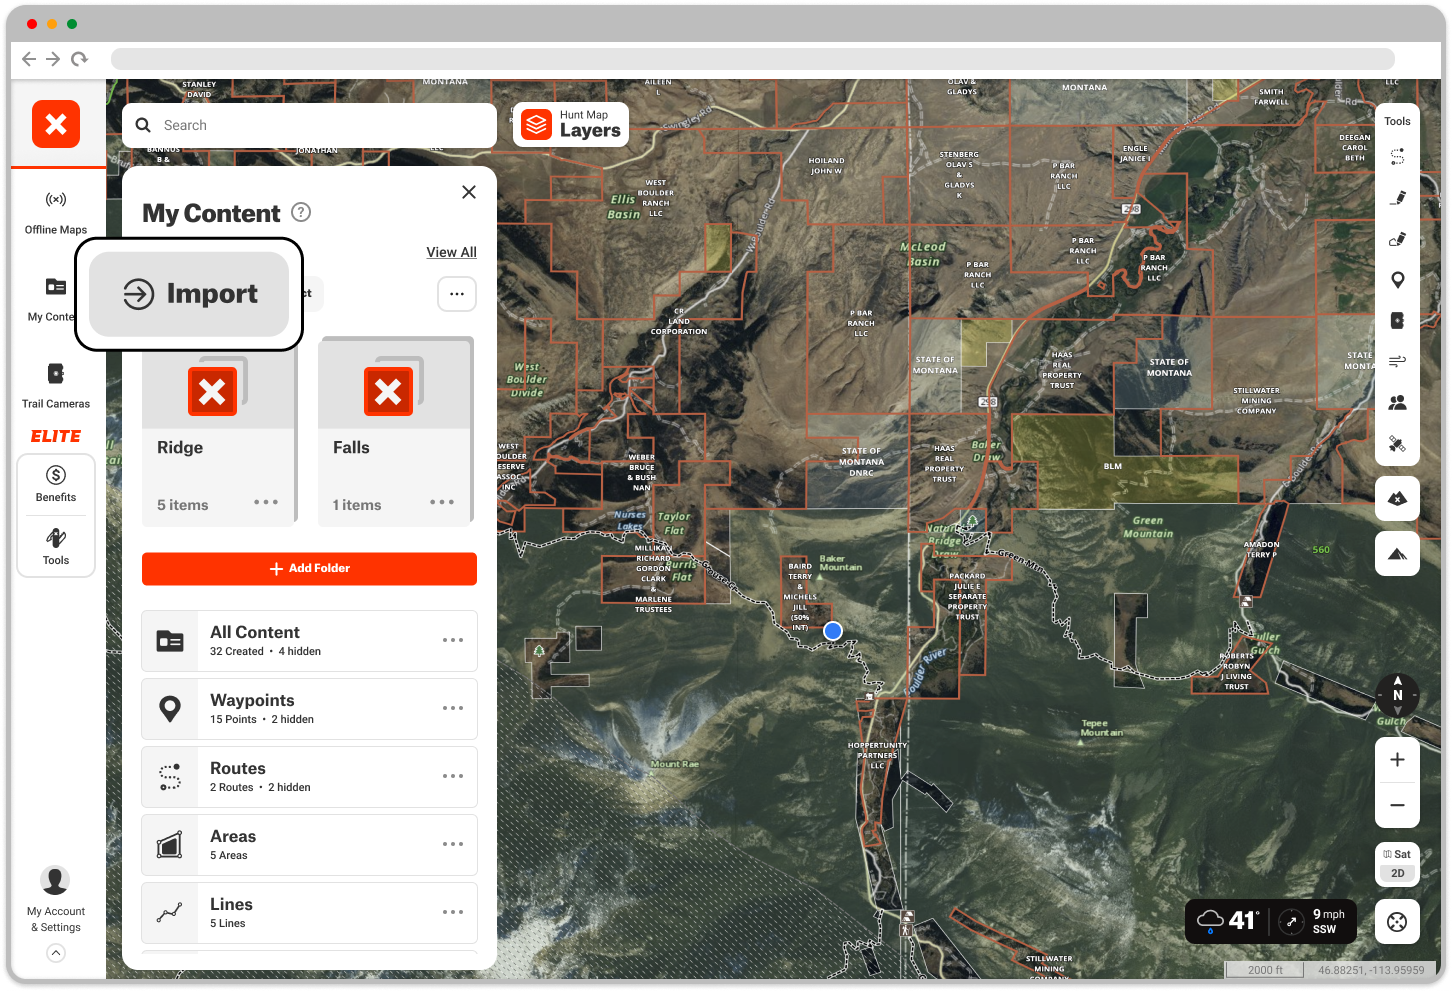Viewport: 1452px width, 991px height.
Task: Open the more options menu beside Import
Action: click(x=457, y=294)
